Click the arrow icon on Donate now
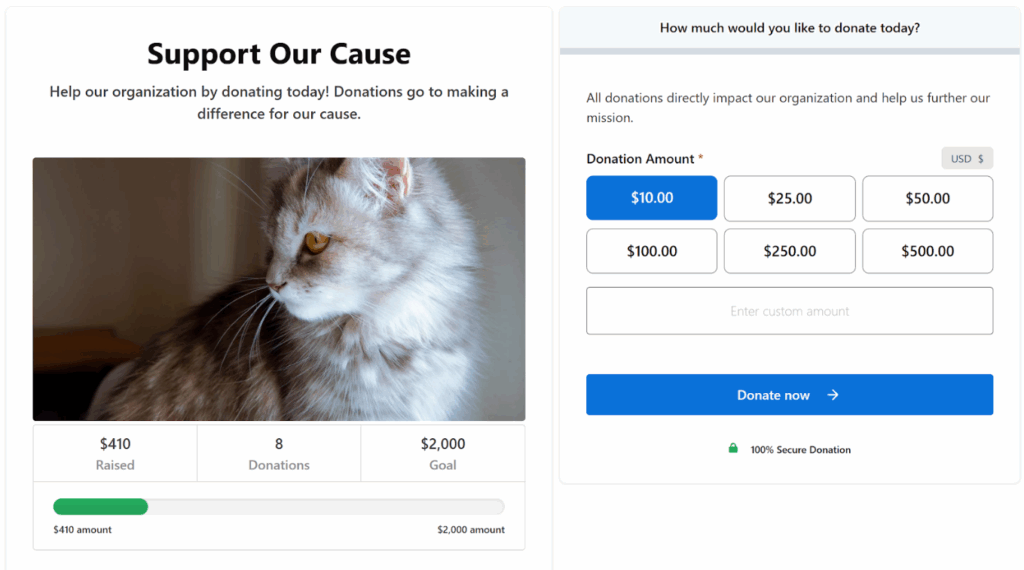This screenshot has width=1024, height=570. [833, 395]
